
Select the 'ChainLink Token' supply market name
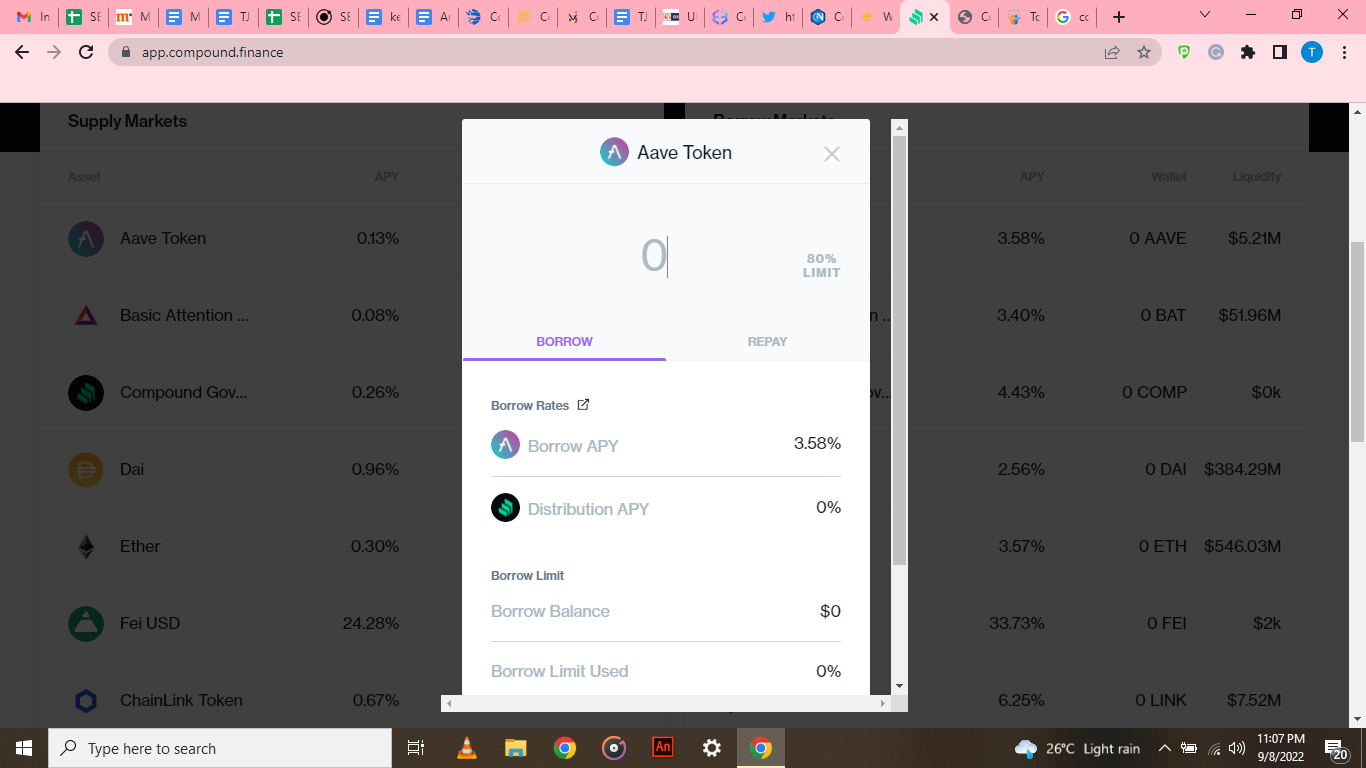pos(181,700)
